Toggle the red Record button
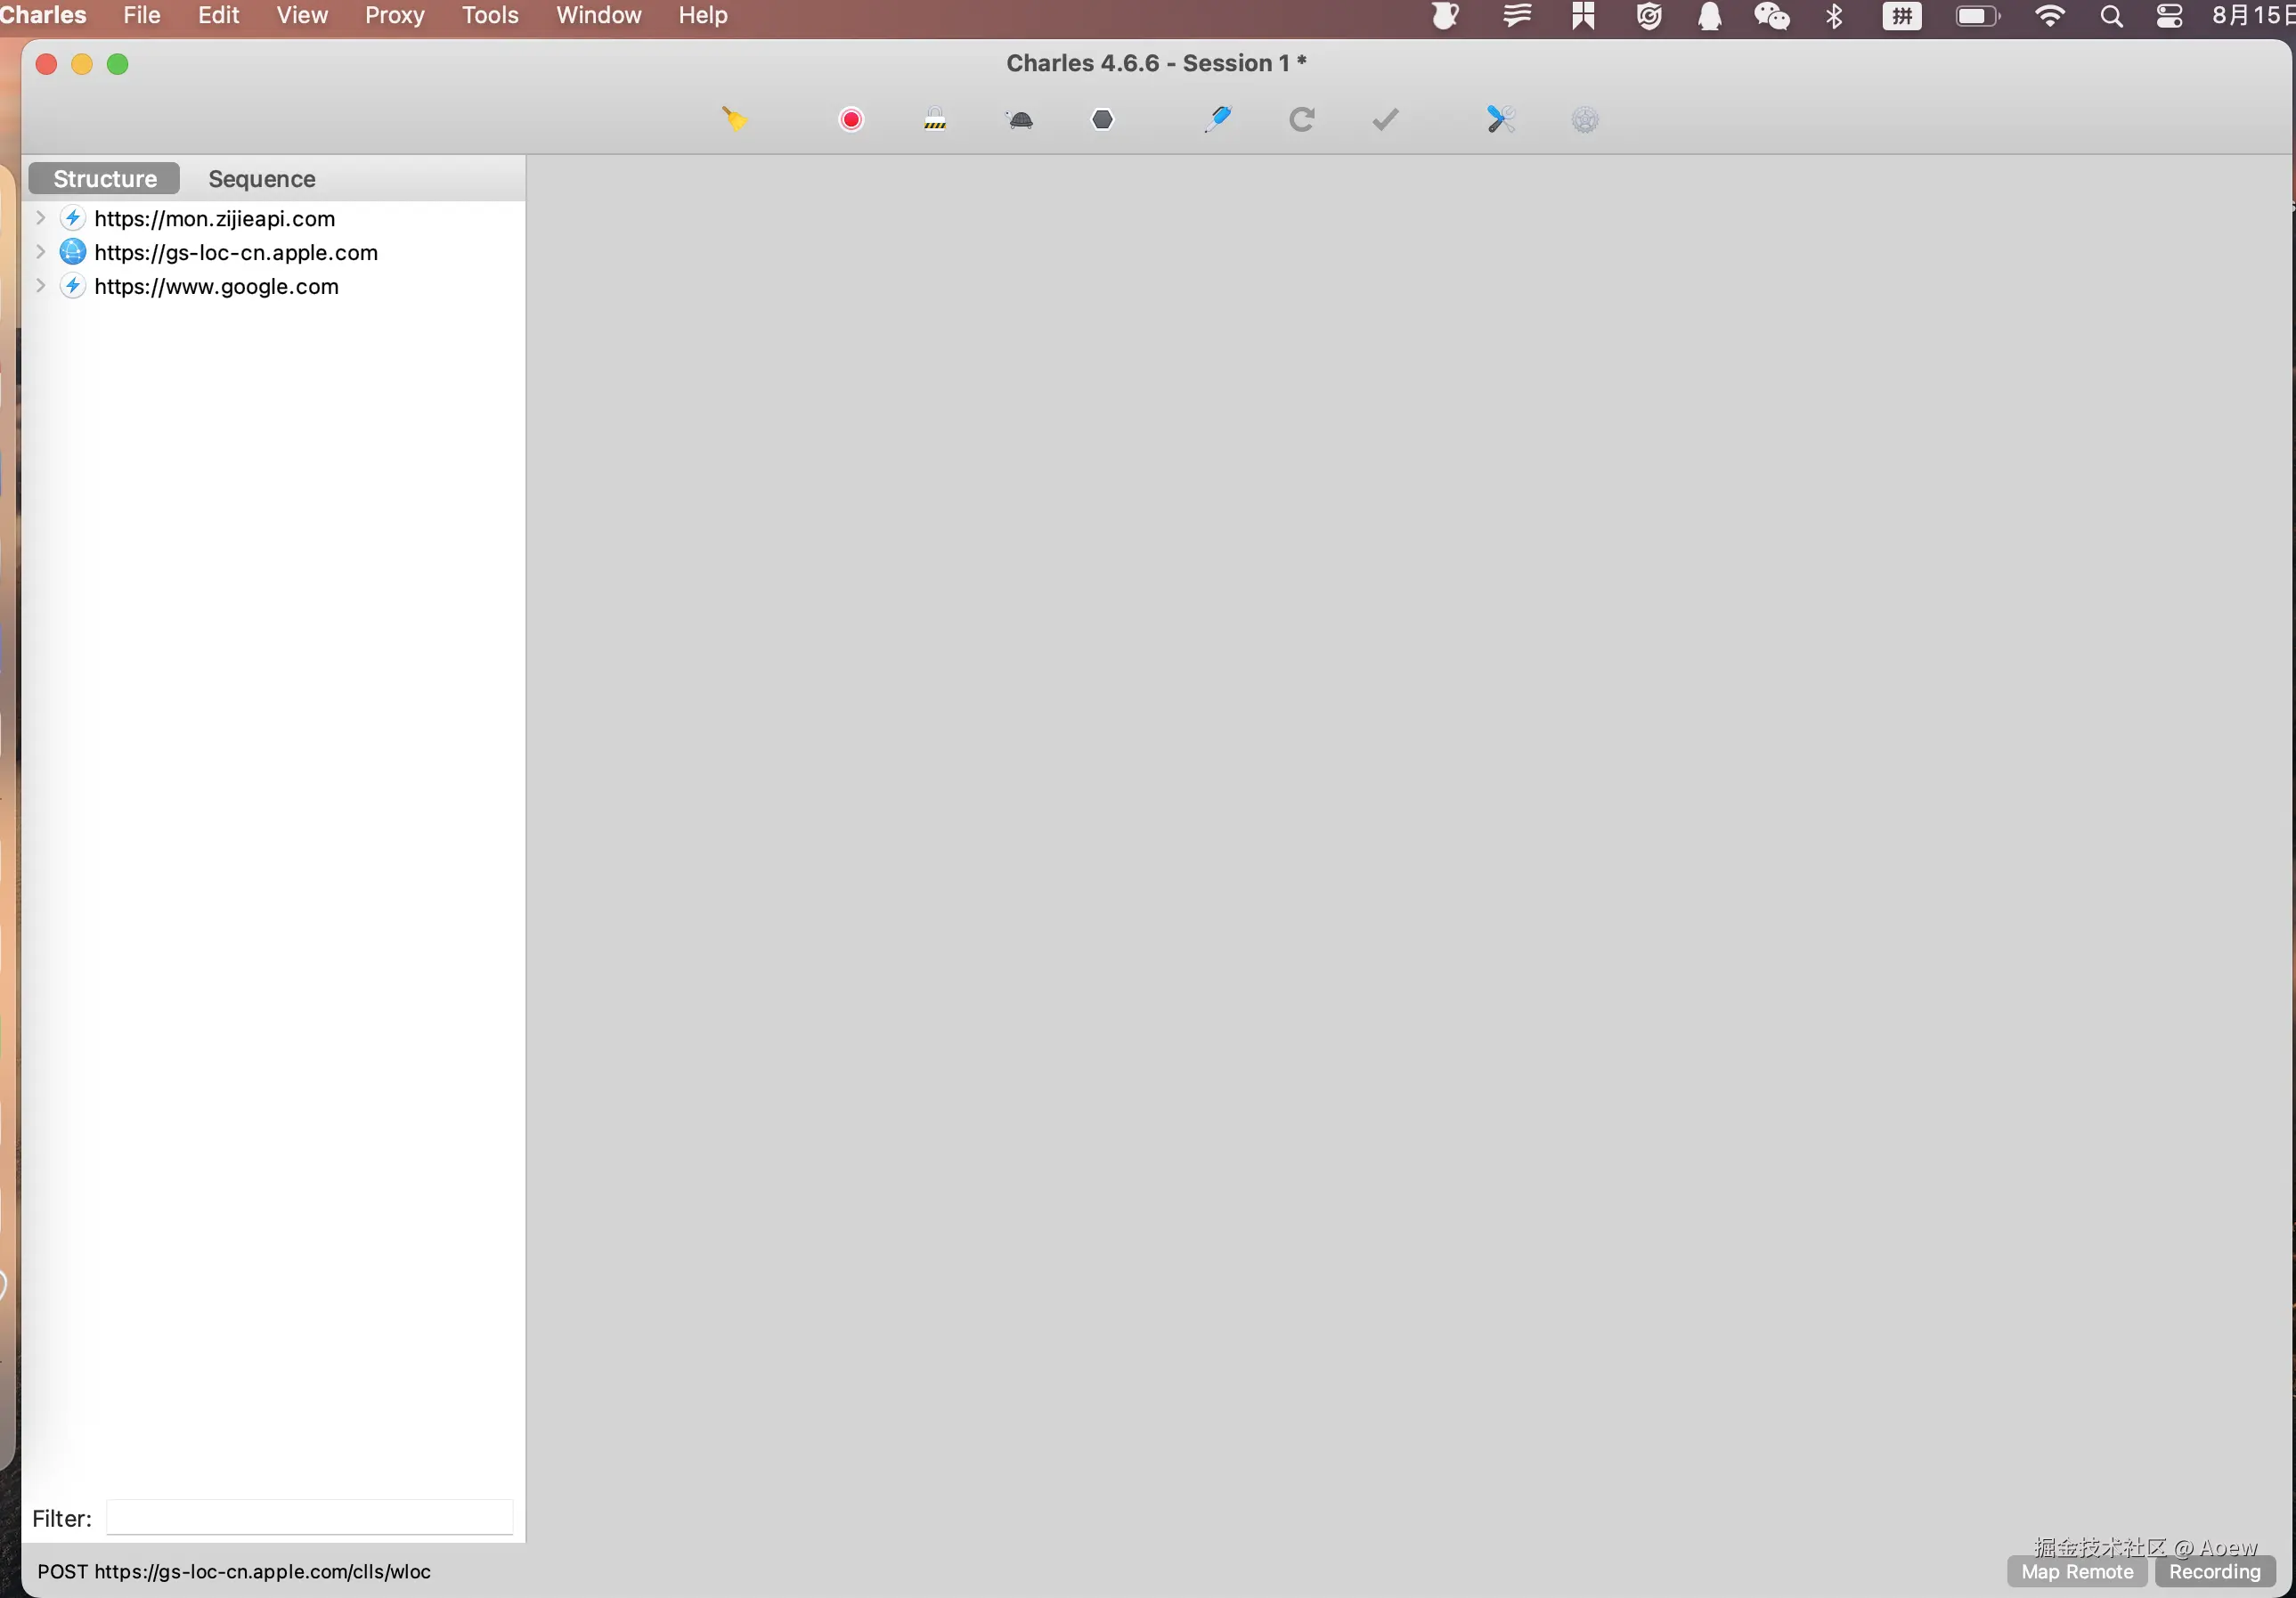The image size is (2296, 1598). (x=851, y=120)
